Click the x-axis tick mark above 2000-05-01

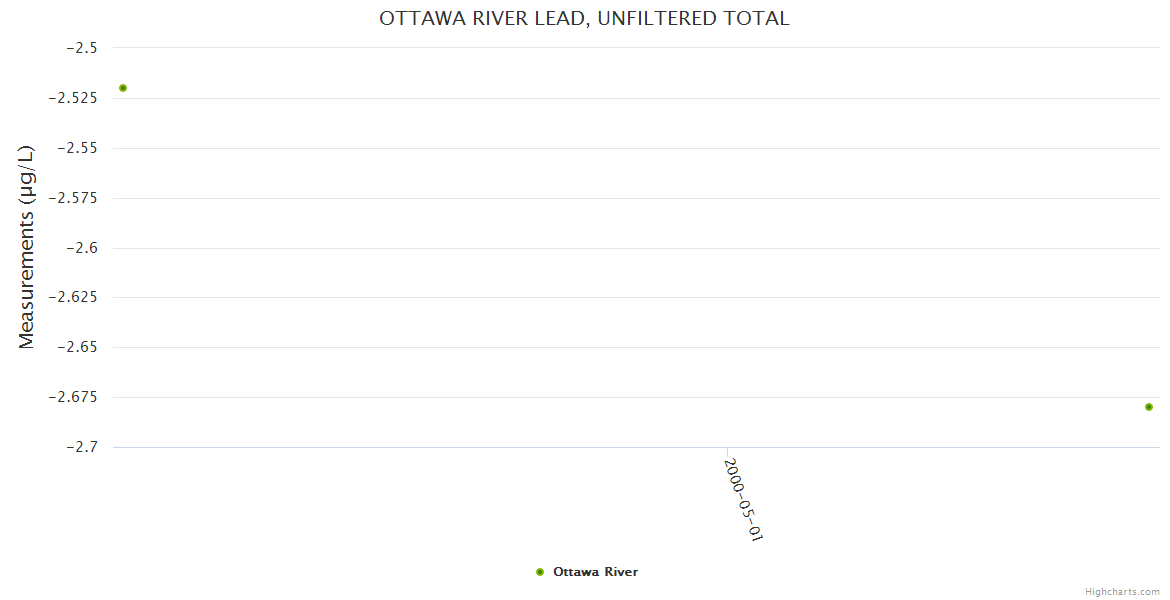(727, 452)
